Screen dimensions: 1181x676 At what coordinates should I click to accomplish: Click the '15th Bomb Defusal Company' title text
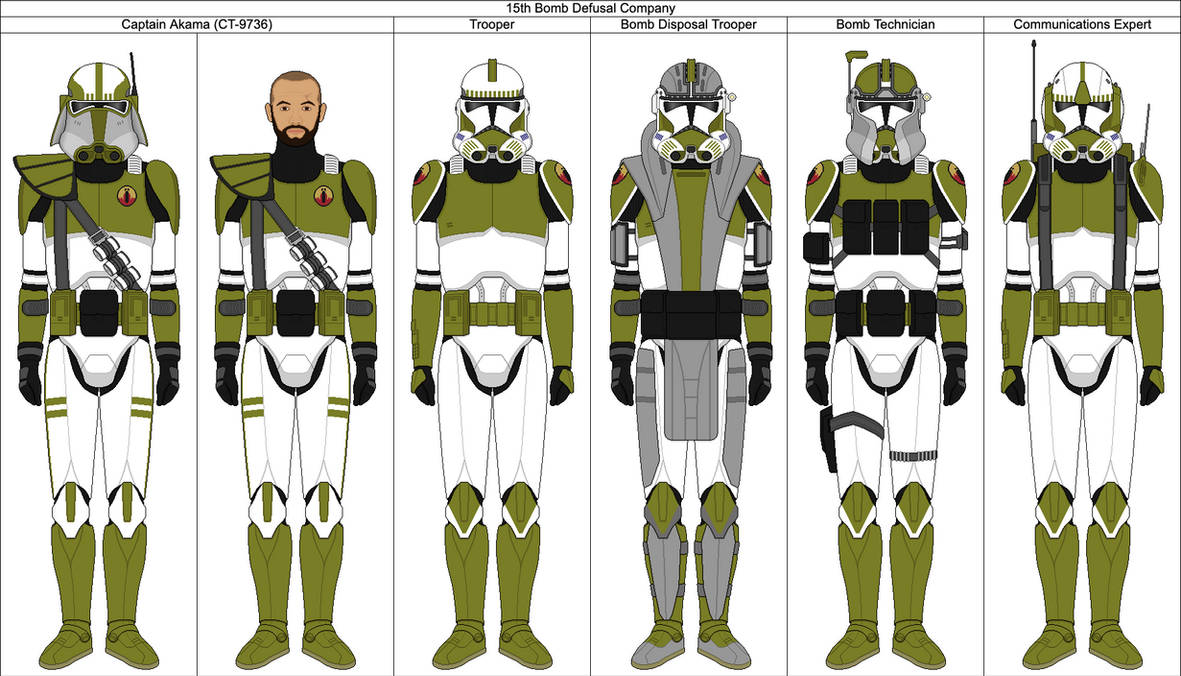pyautogui.click(x=590, y=8)
